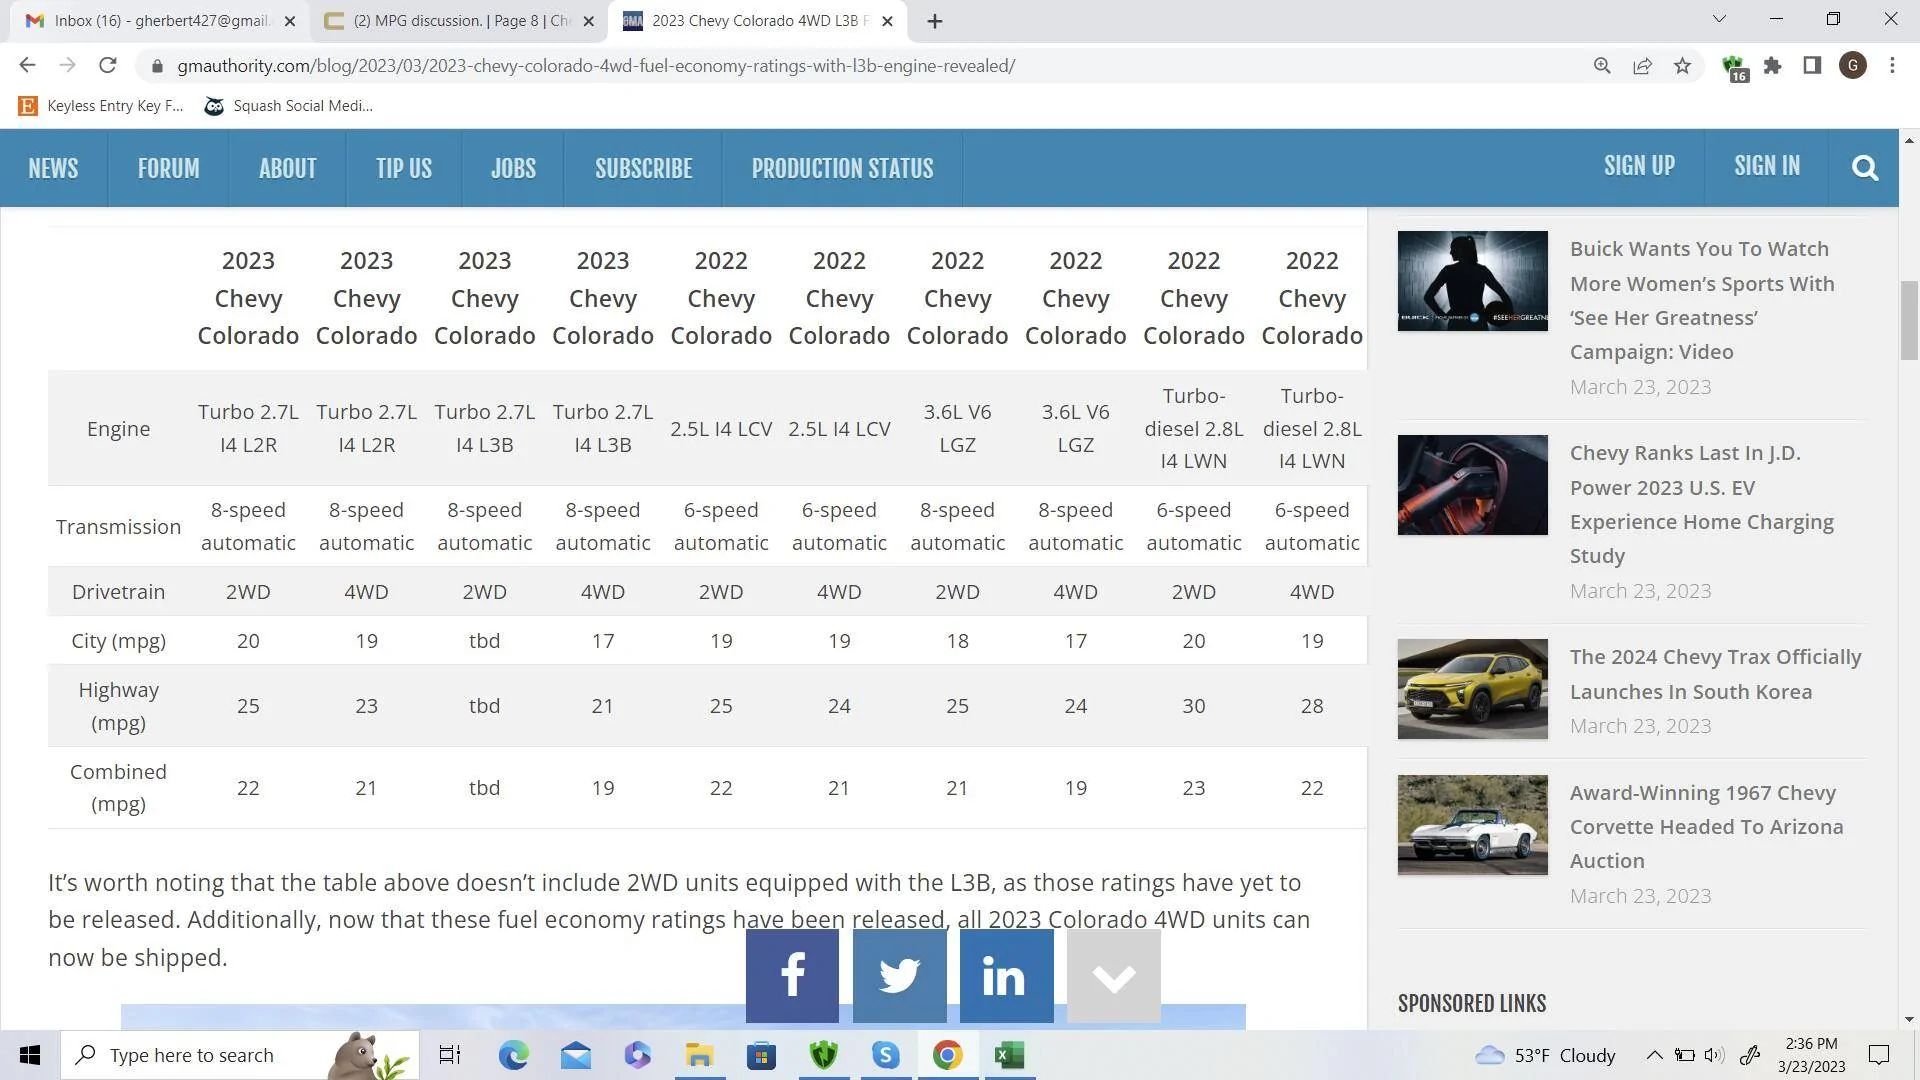Screen dimensions: 1920x1080
Task: Click the page vertical scrollbar thumb
Action: [1909, 320]
